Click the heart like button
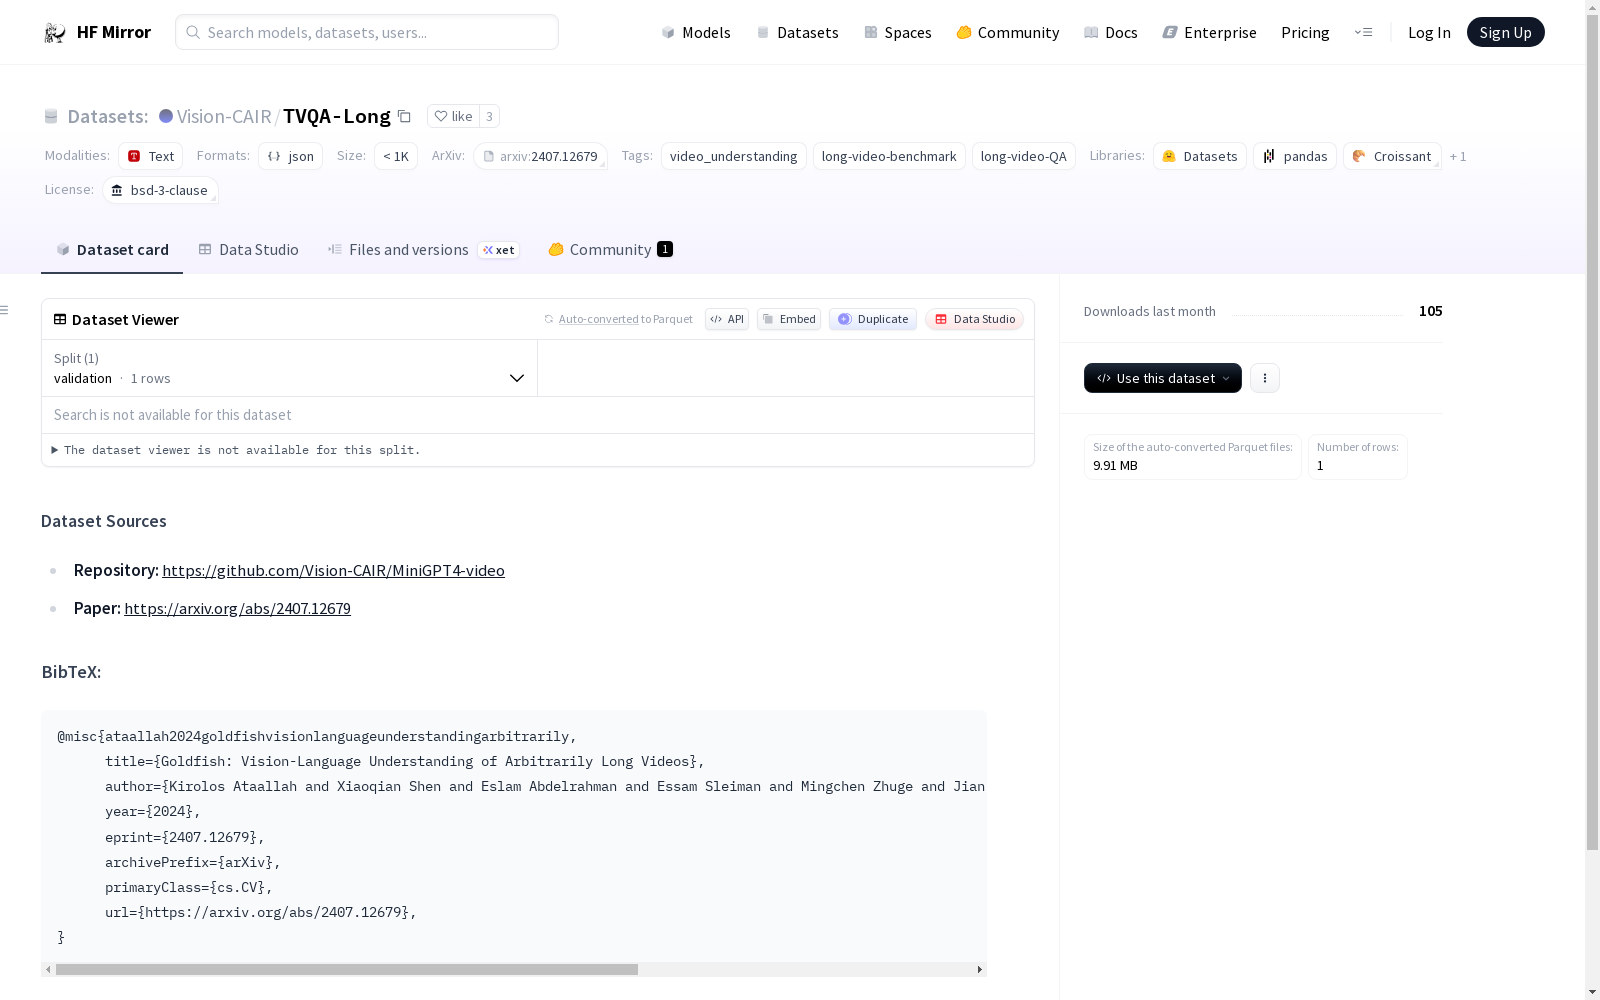The width and height of the screenshot is (1600, 1000). coord(453,116)
